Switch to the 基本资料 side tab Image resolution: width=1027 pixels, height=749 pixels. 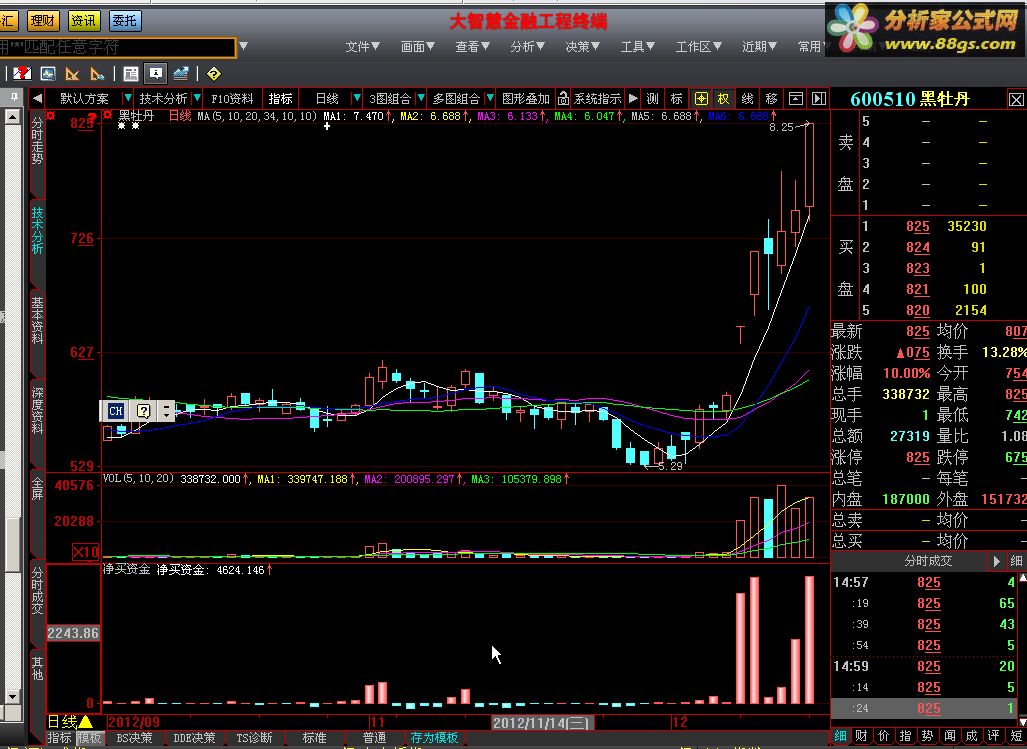pyautogui.click(x=38, y=321)
